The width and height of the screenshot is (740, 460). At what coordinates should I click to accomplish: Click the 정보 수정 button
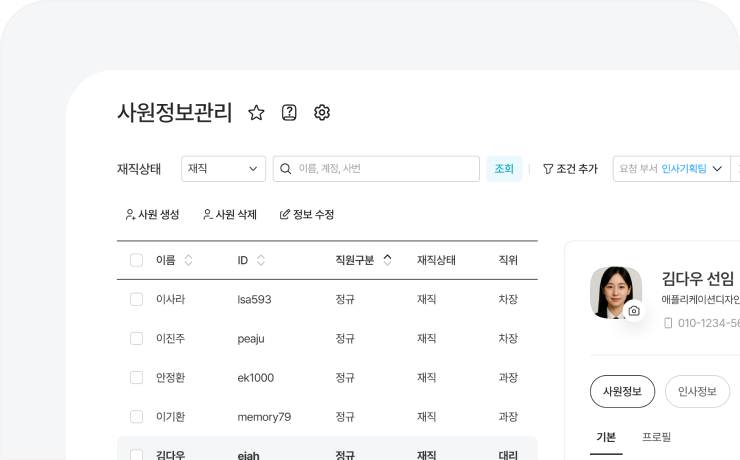(x=307, y=215)
